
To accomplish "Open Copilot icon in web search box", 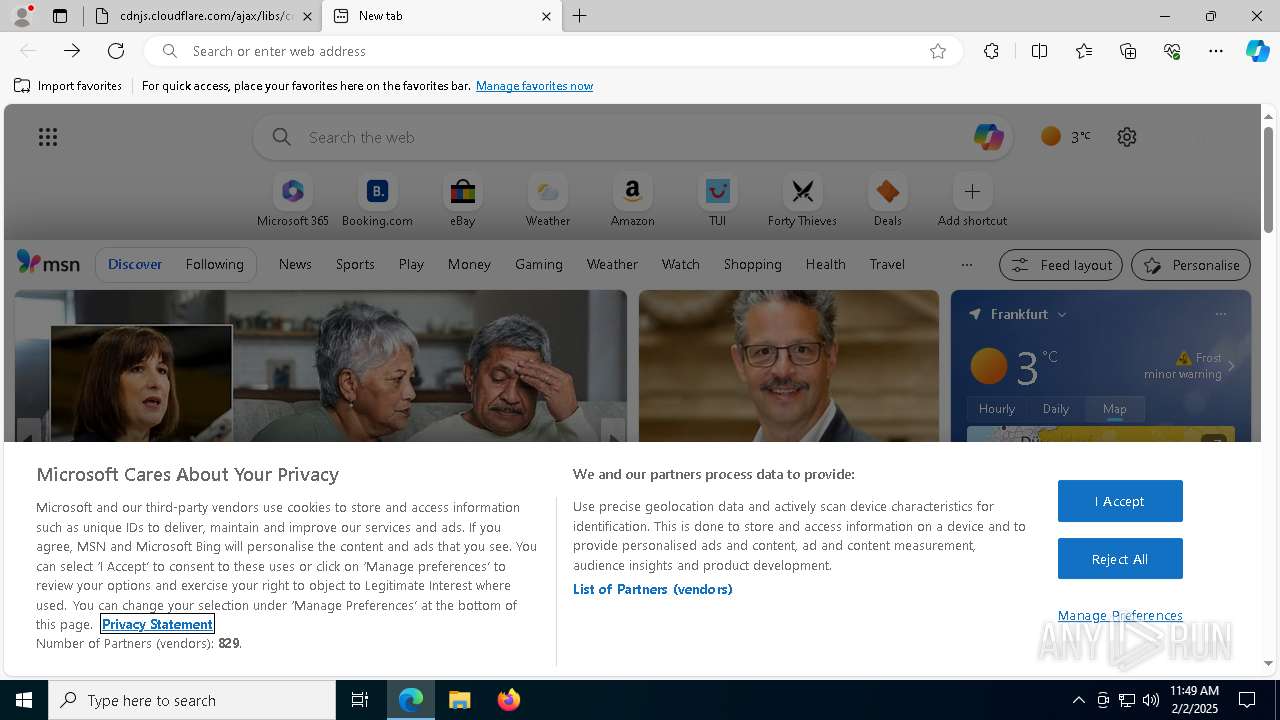I will (x=988, y=137).
